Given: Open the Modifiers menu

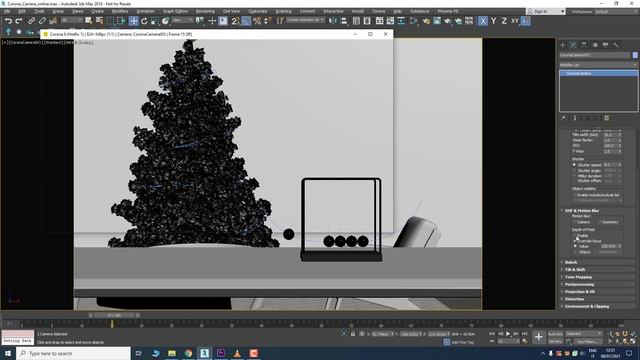Looking at the screenshot, I should coord(120,11).
